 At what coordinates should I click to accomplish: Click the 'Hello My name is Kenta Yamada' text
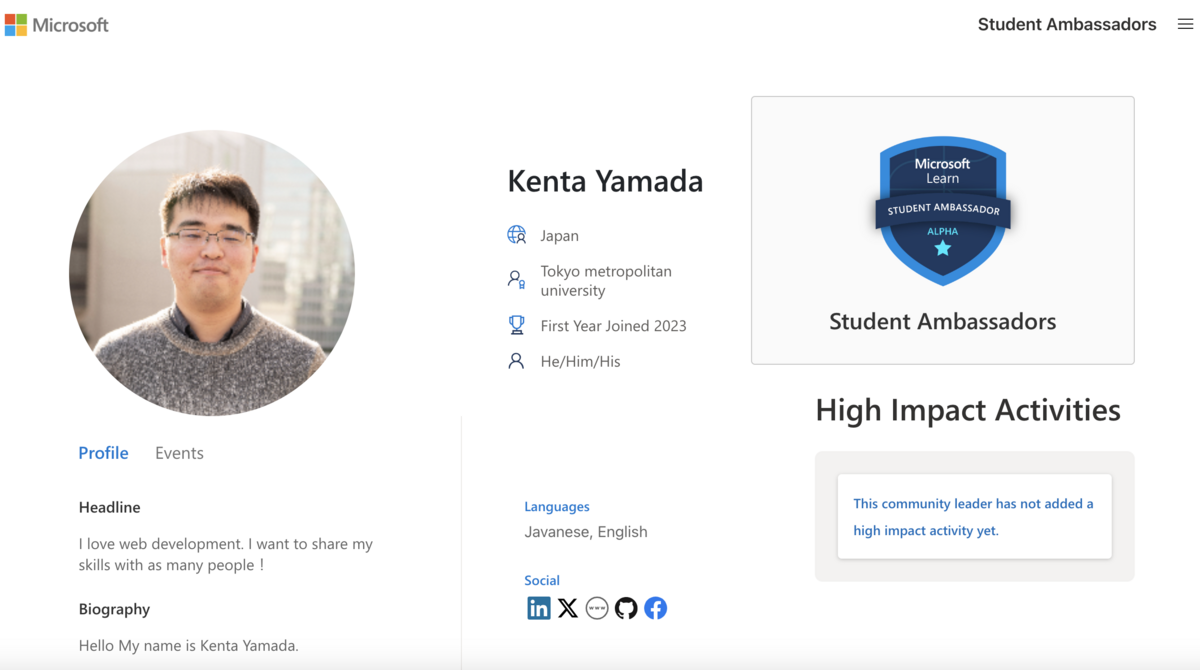pos(189,645)
